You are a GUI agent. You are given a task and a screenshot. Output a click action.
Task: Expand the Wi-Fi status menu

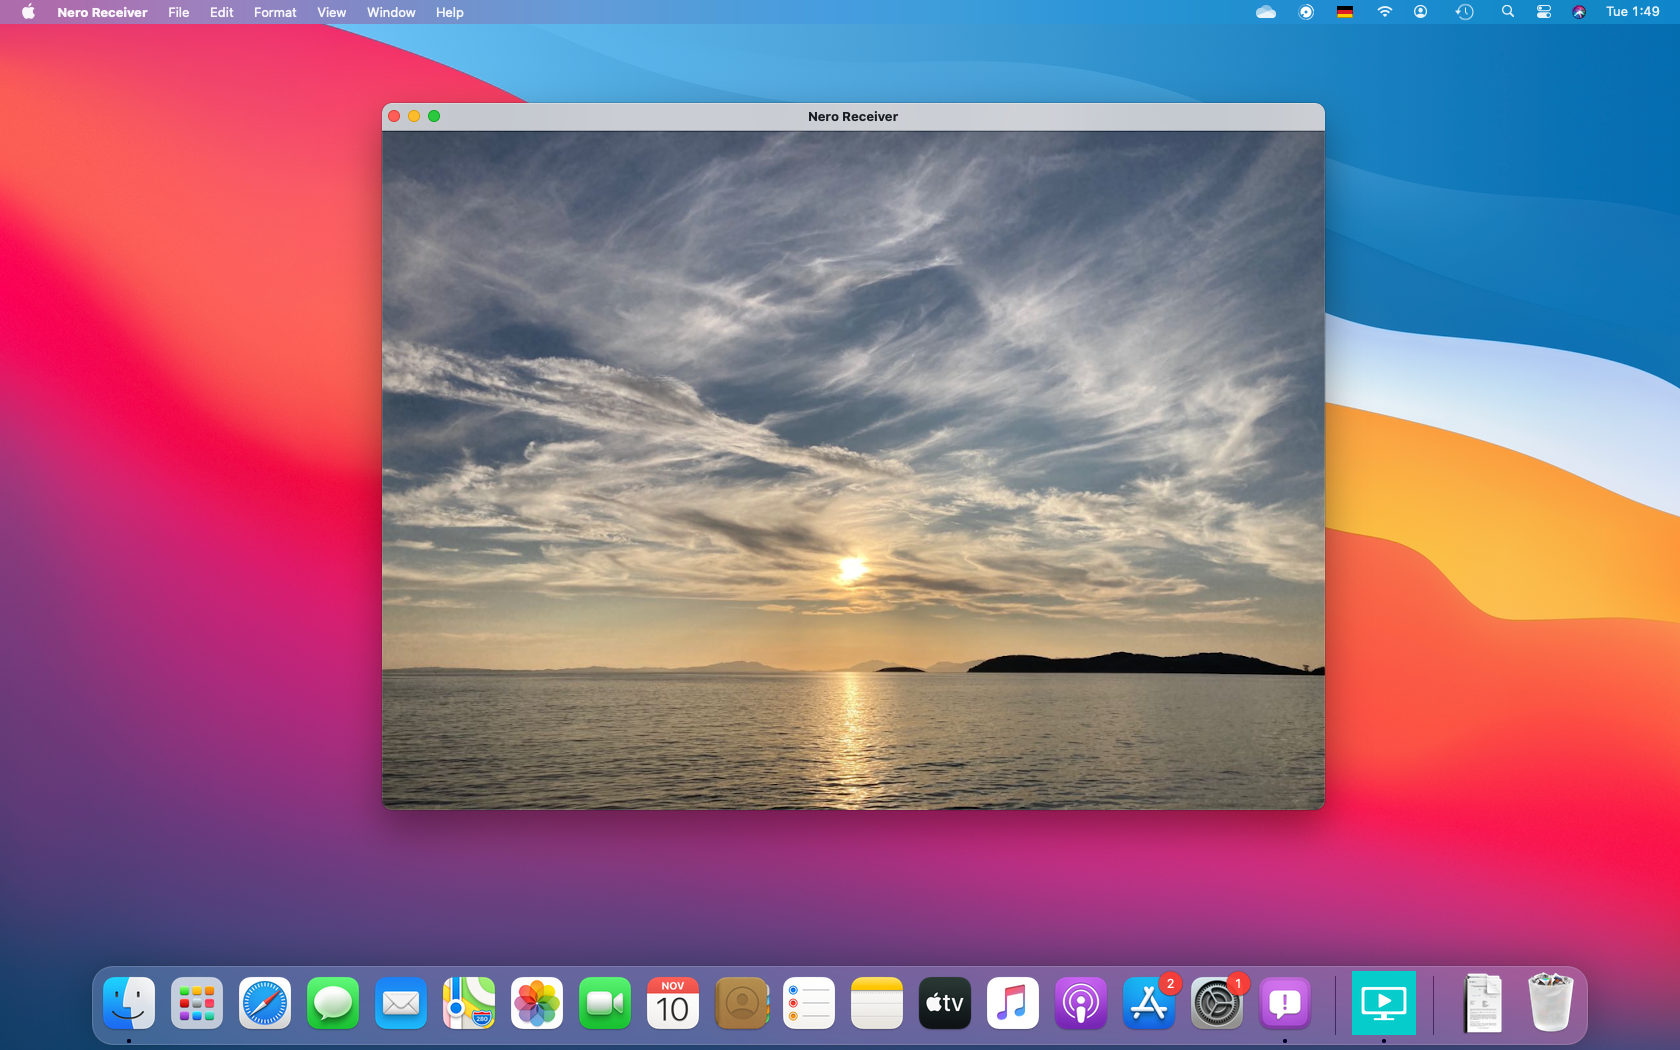(x=1384, y=12)
